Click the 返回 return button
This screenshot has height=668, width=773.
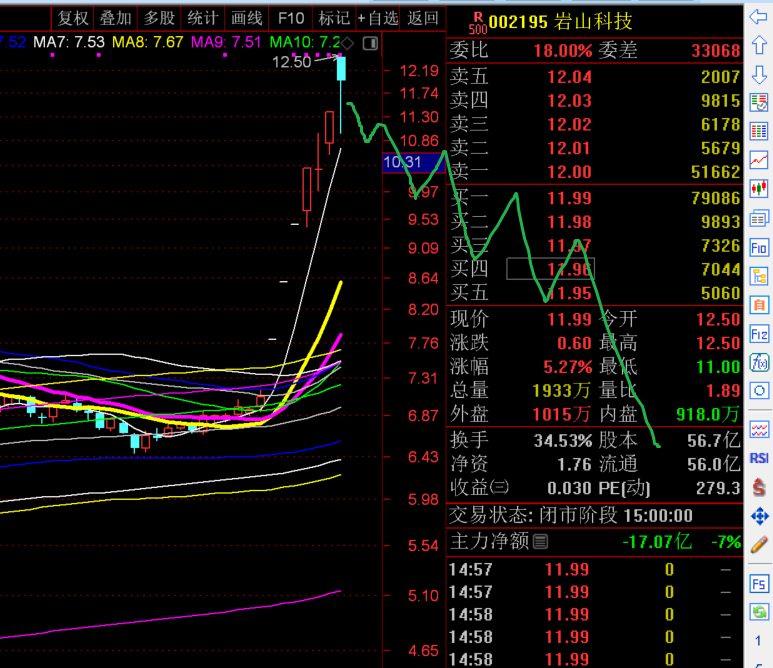(422, 18)
